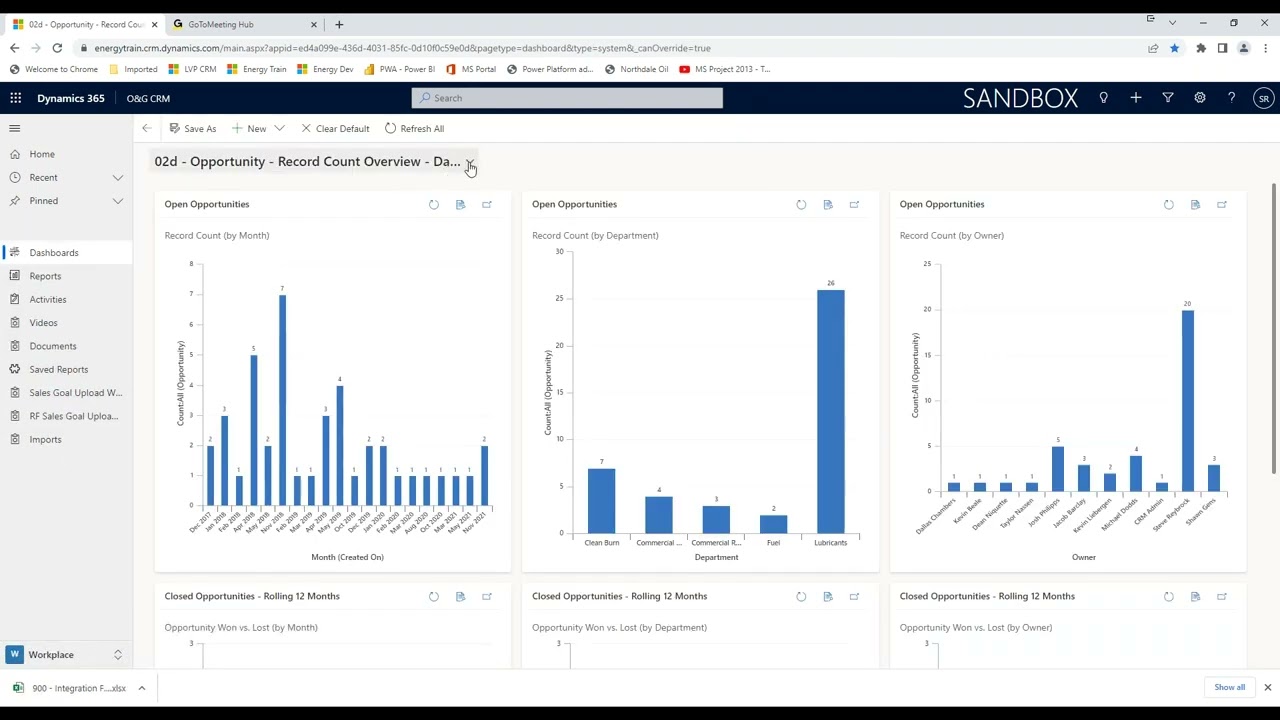Image resolution: width=1280 pixels, height=720 pixels.
Task: Open the Advanced Find filter icon
Action: [x=1168, y=98]
